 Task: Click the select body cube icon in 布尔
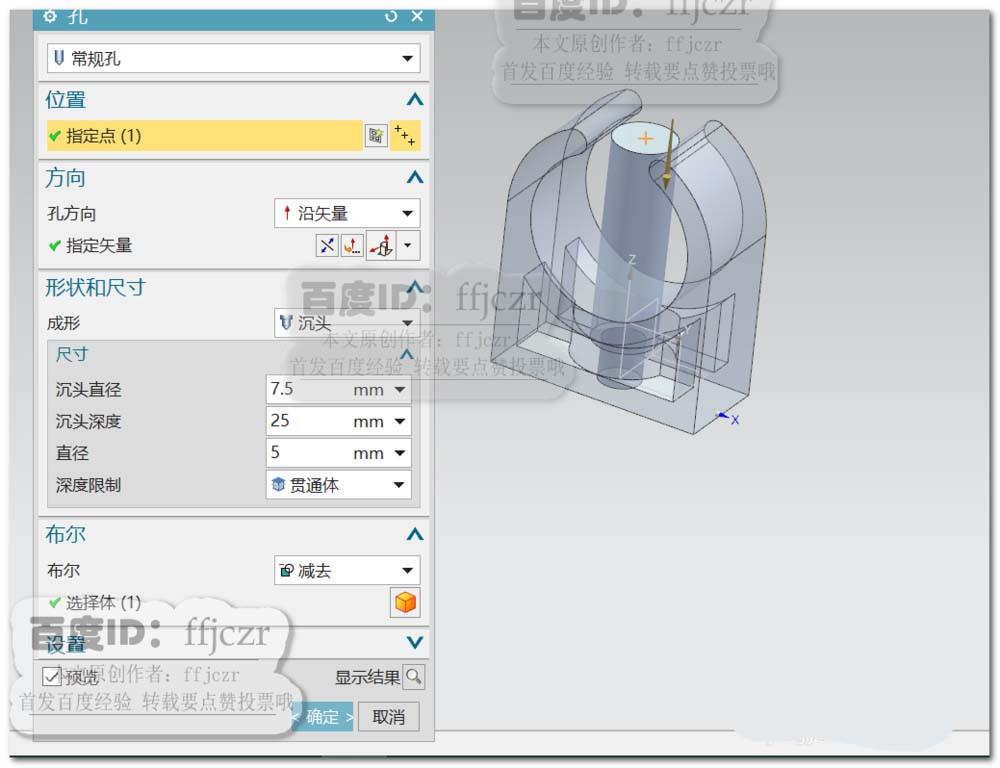pos(407,603)
